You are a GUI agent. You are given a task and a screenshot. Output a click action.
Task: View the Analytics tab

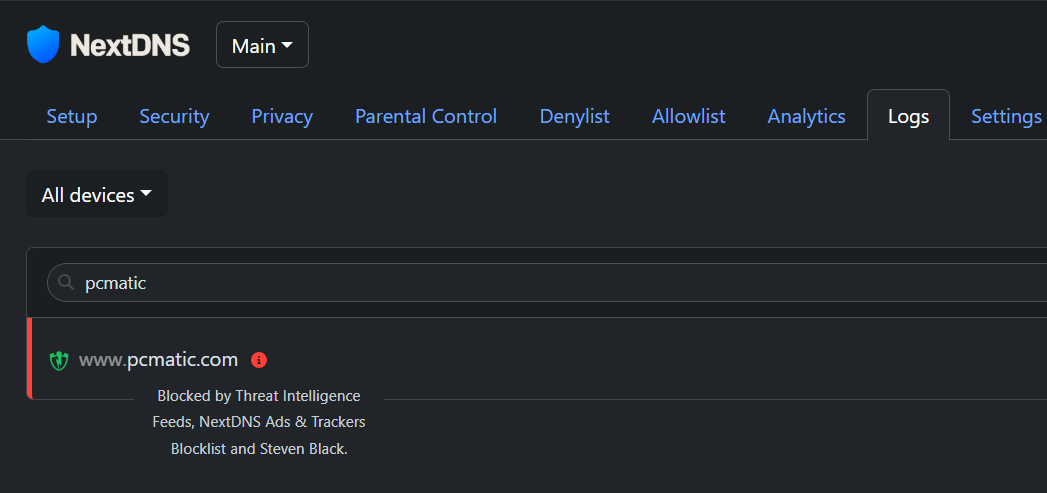(x=807, y=116)
